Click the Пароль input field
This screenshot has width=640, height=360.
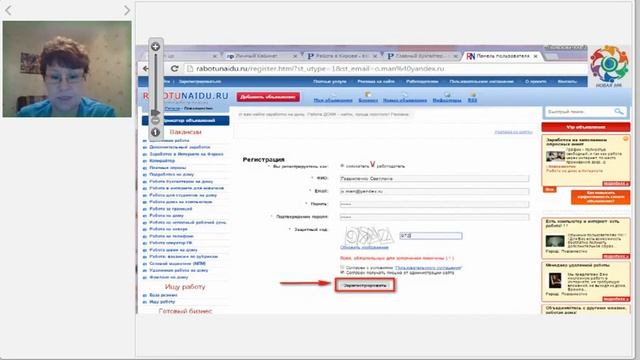tap(434, 204)
